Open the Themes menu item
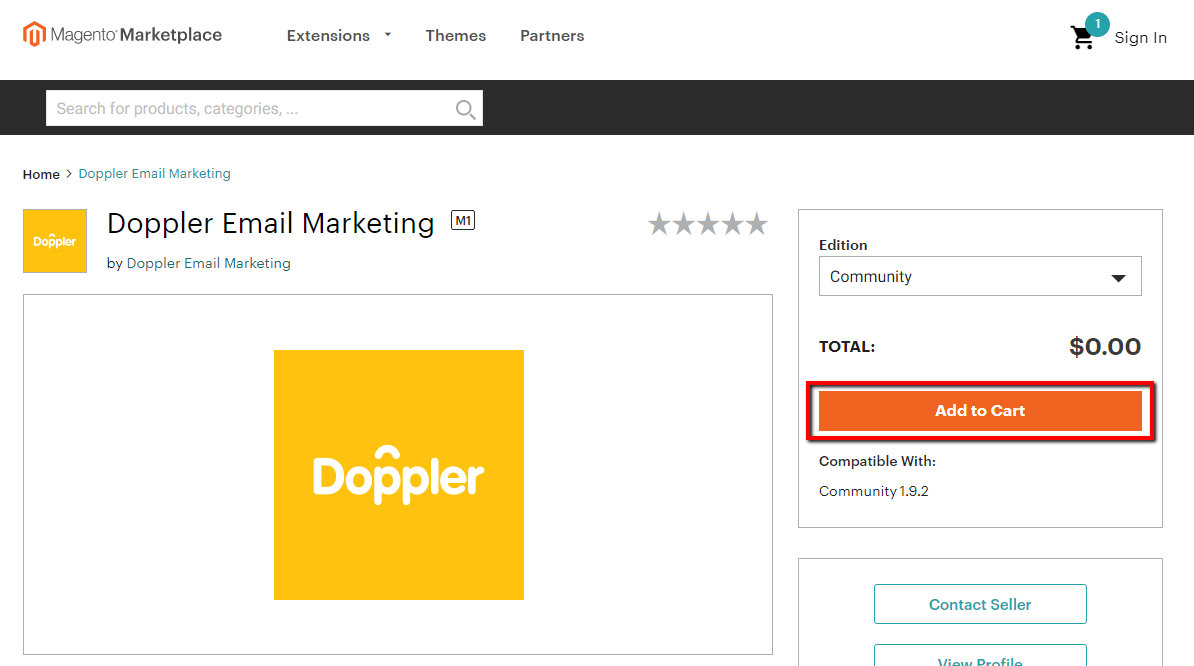 tap(455, 36)
